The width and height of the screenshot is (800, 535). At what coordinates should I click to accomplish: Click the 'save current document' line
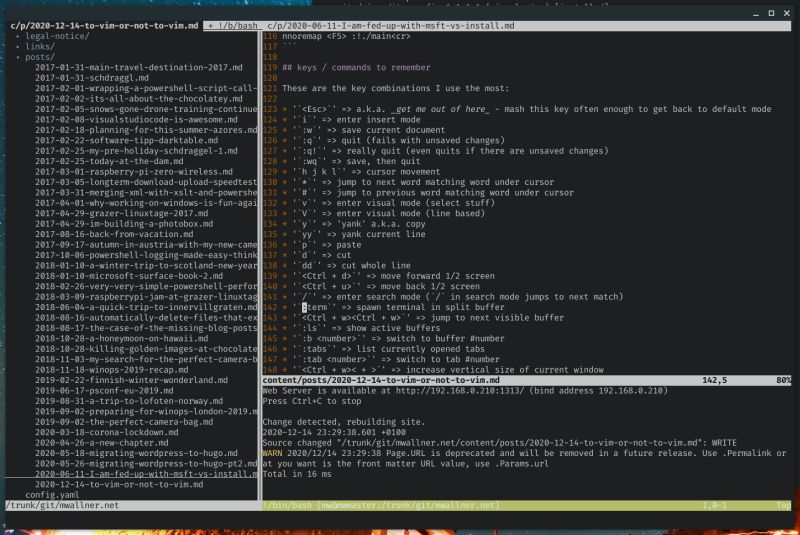tap(363, 130)
